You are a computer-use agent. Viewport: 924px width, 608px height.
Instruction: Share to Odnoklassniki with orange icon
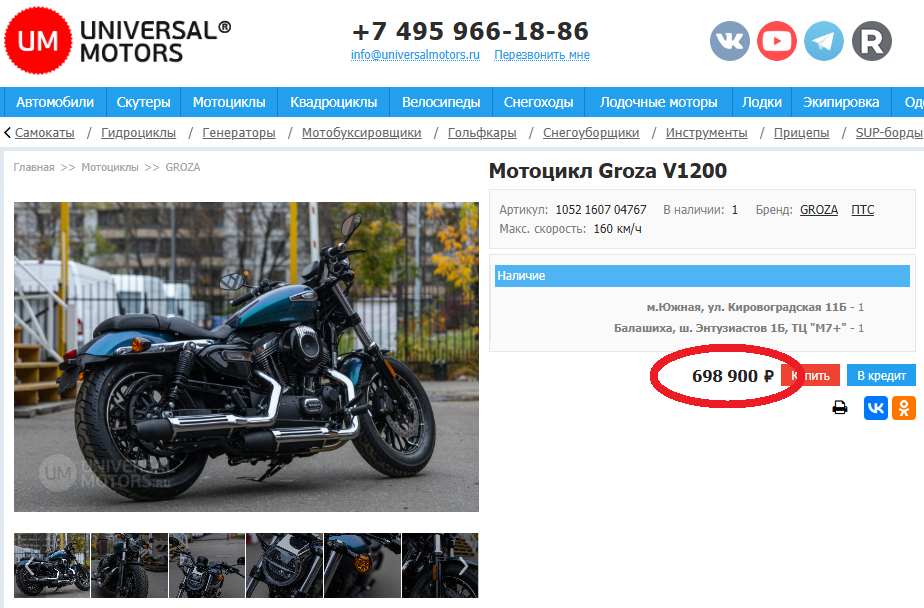pyautogui.click(x=904, y=408)
